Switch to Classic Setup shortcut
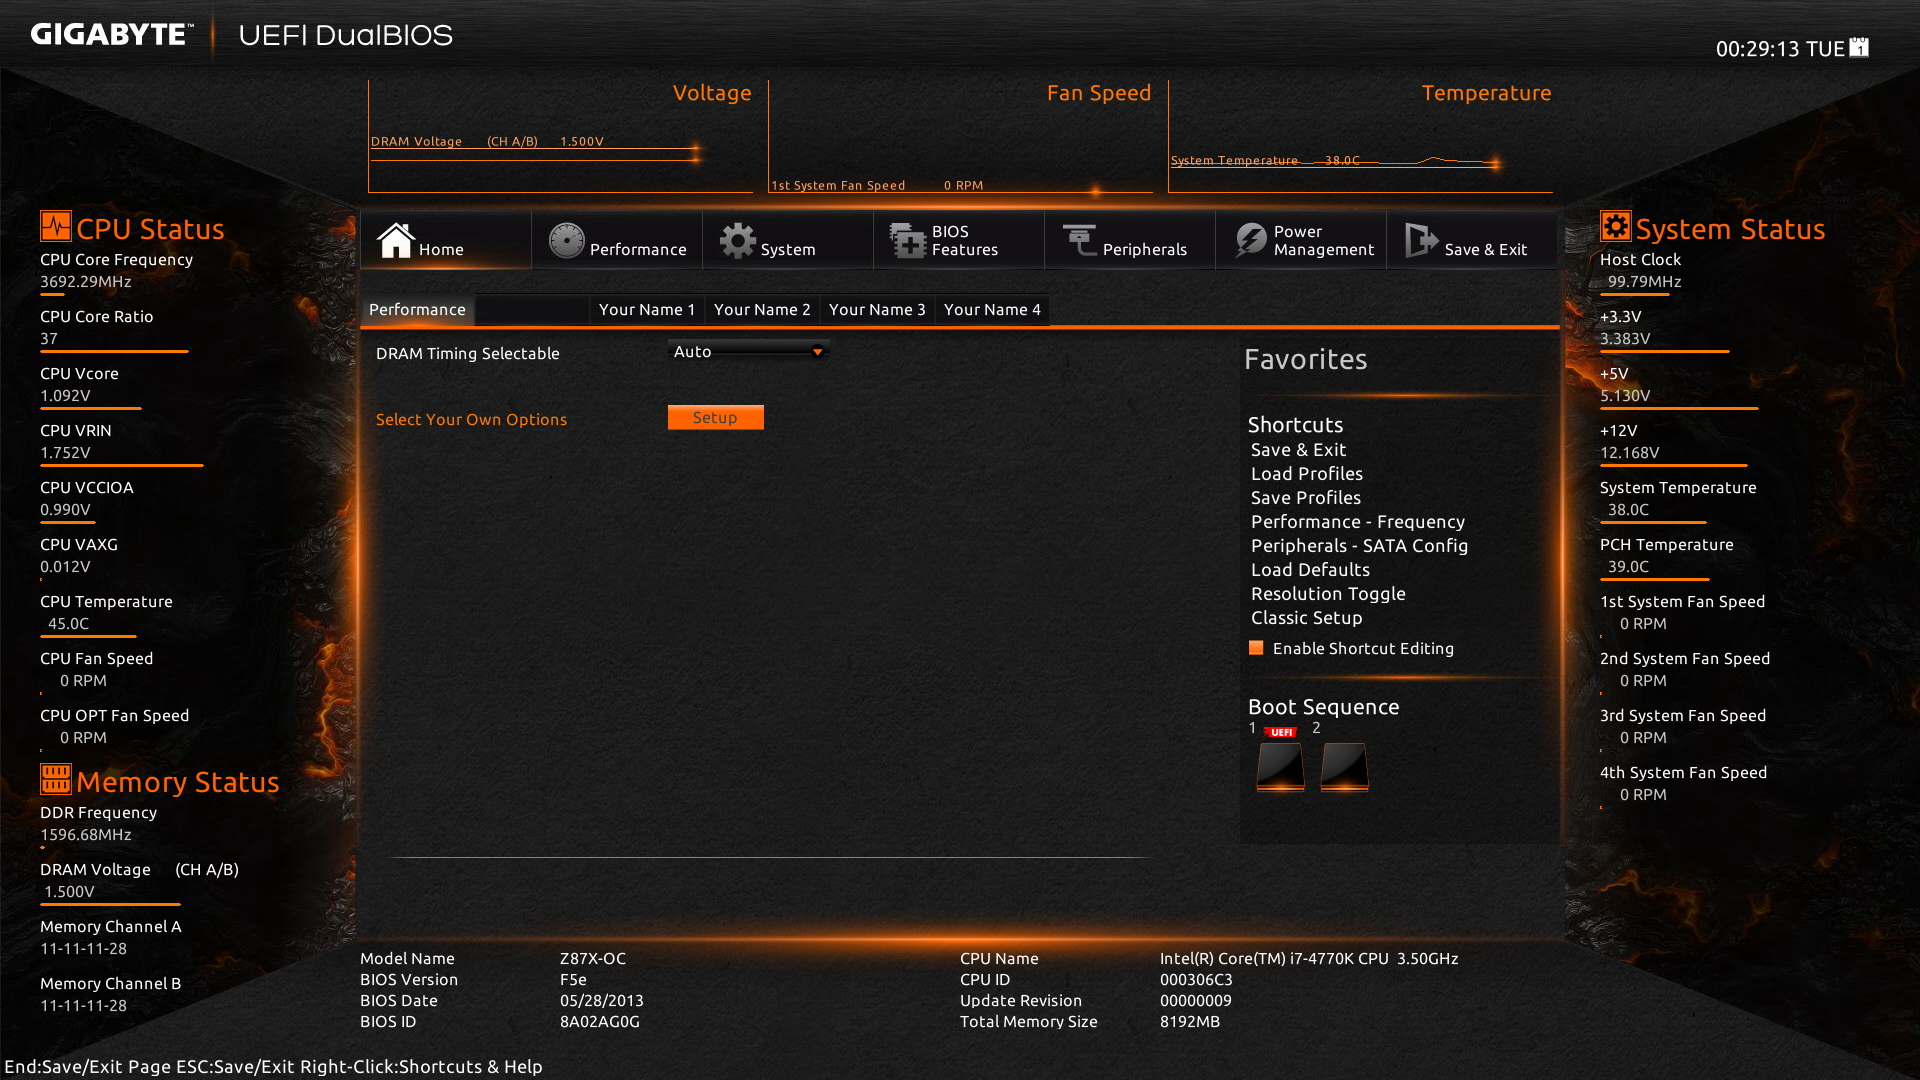Viewport: 1920px width, 1080px height. coord(1306,618)
